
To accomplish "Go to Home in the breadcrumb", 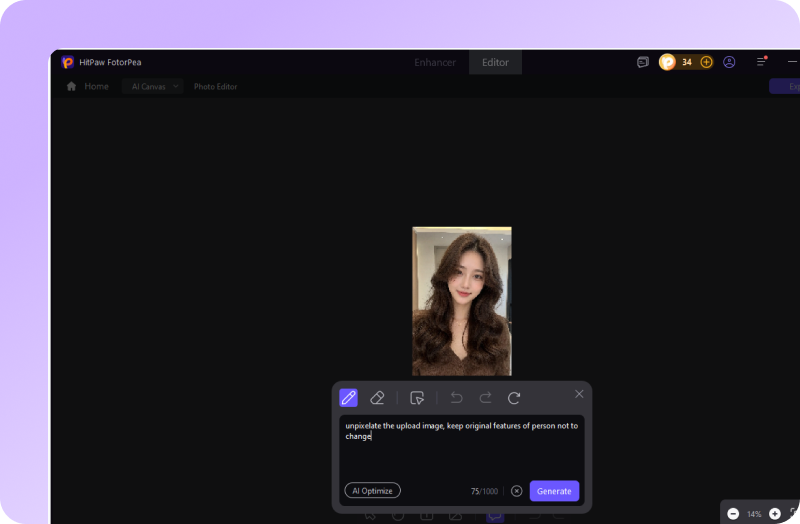I will pos(96,86).
